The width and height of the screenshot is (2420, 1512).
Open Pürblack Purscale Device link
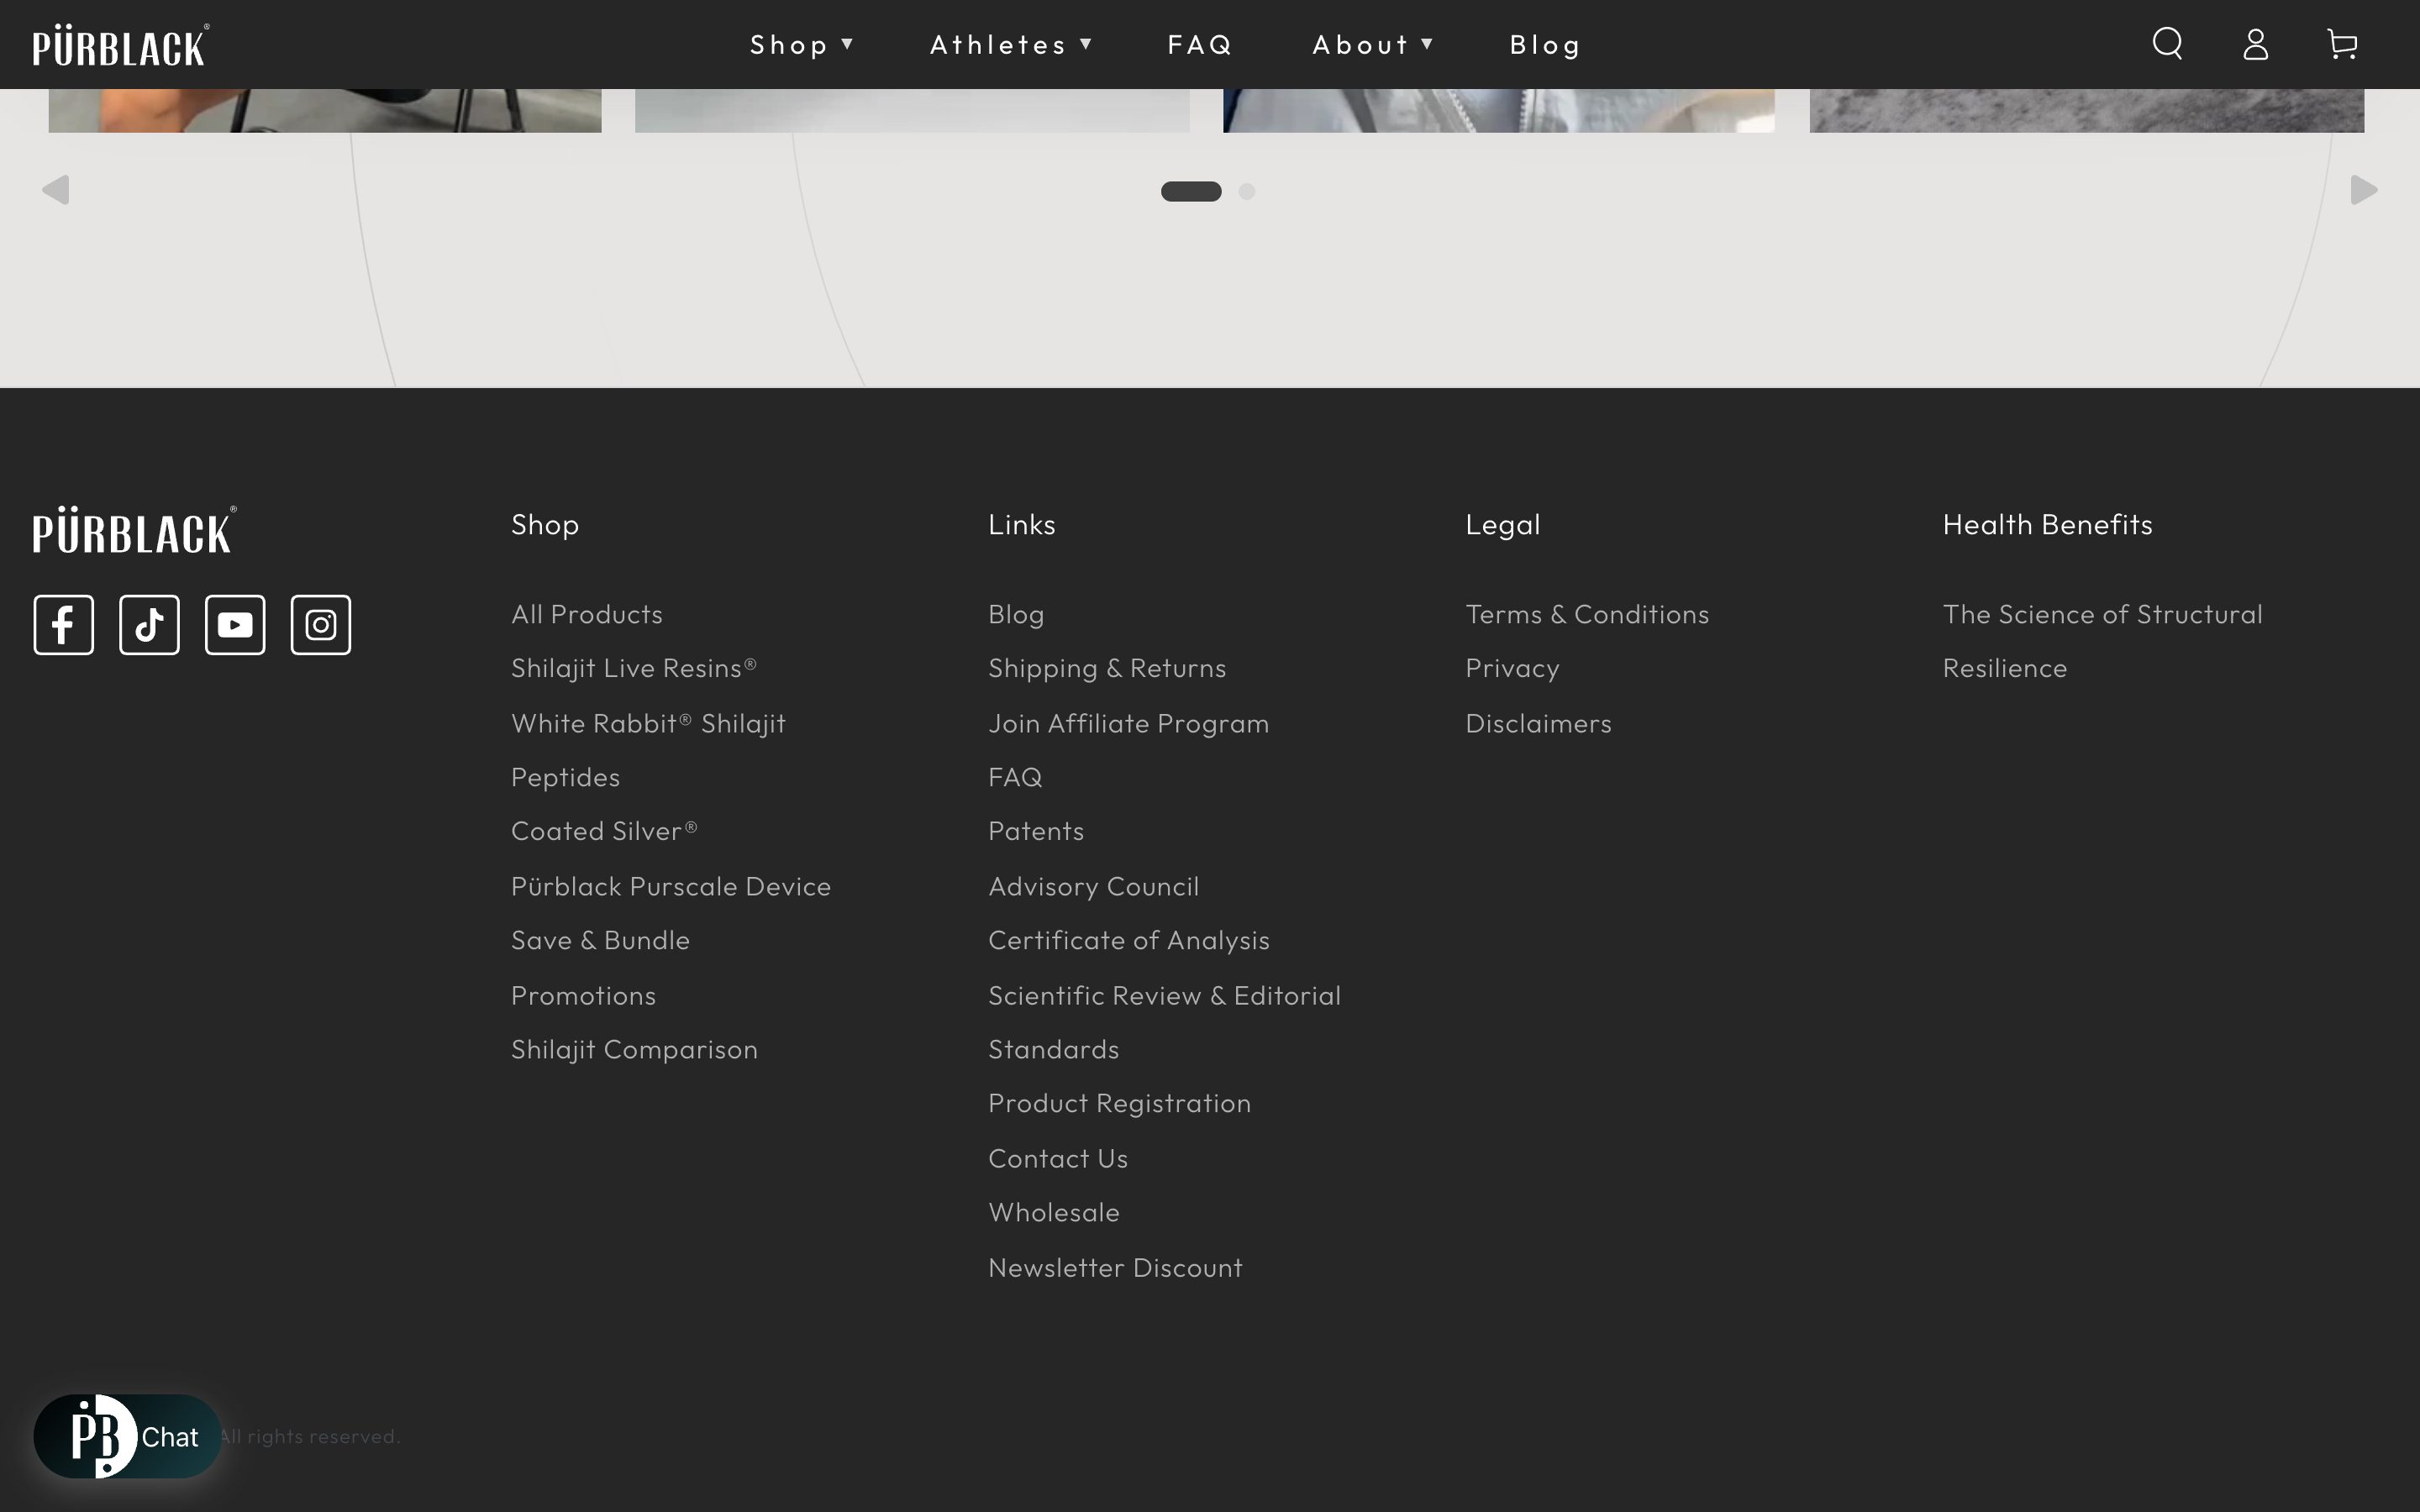pos(671,886)
